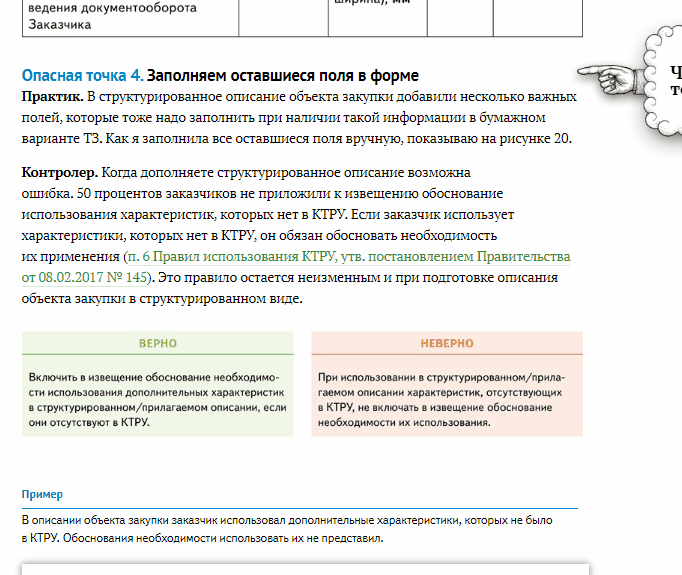
Task: Click the bold word "Практик."
Action: (52, 96)
